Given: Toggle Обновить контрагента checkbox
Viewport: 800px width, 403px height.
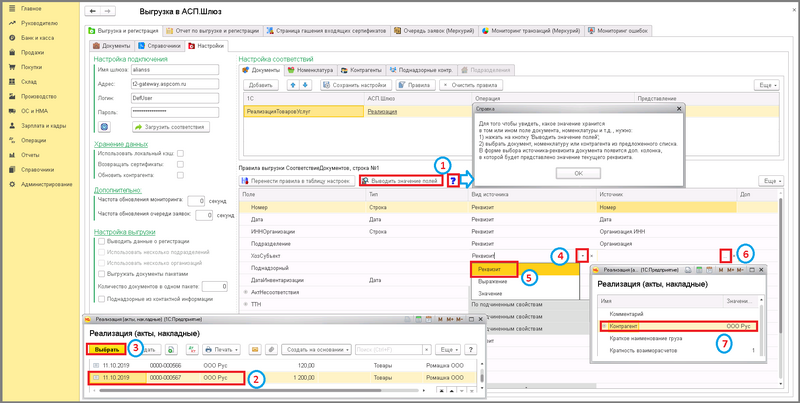Looking at the screenshot, I should (180, 175).
